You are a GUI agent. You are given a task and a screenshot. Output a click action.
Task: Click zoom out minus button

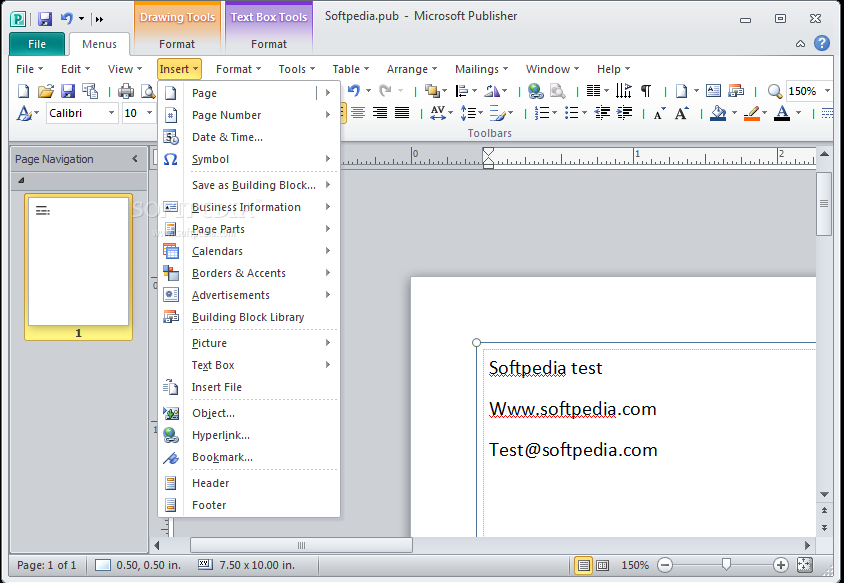pos(665,565)
